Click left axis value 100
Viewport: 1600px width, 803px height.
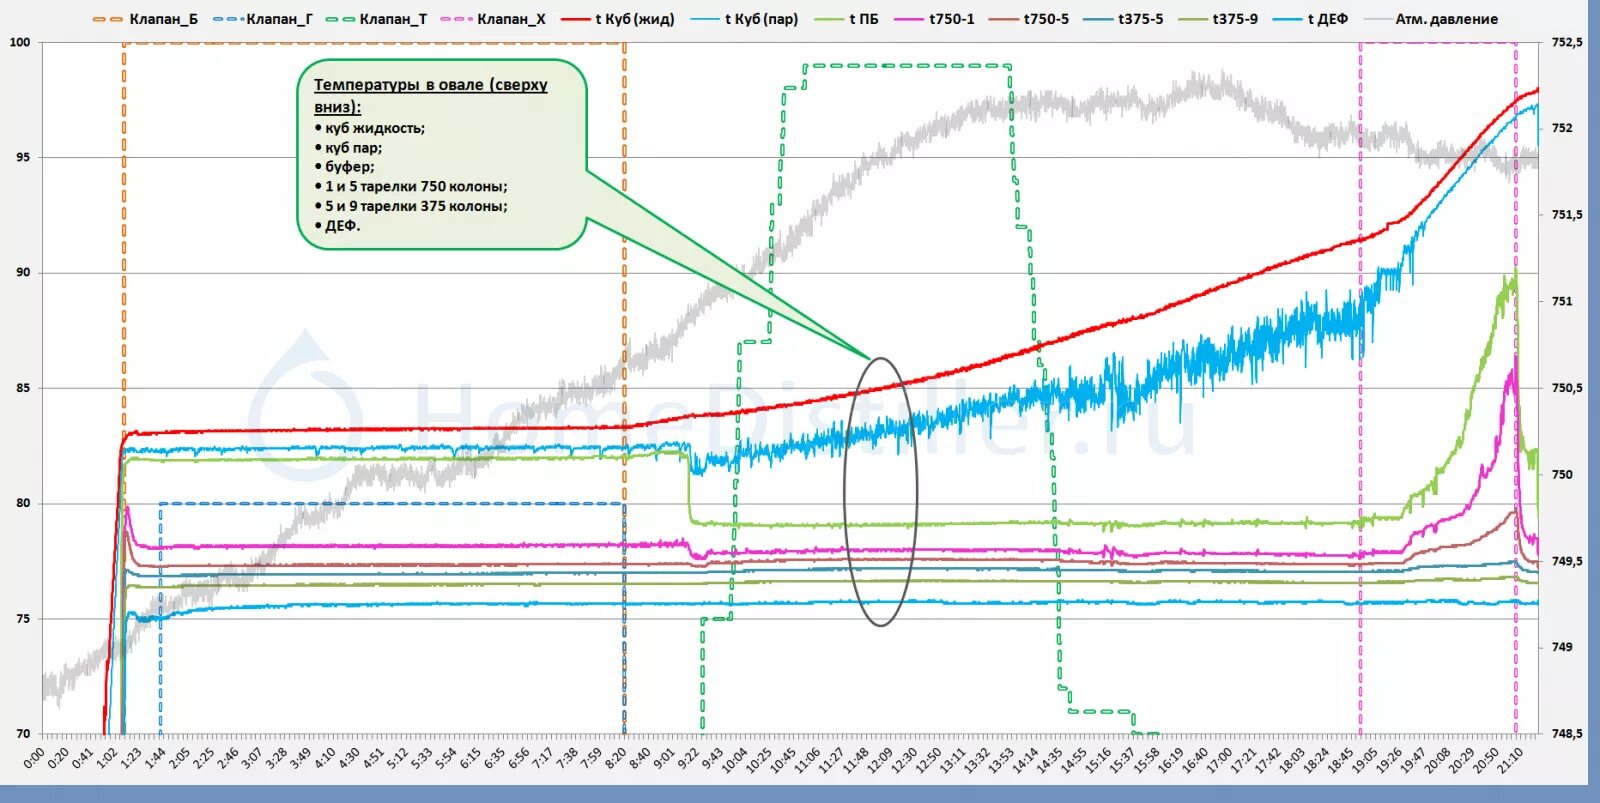point(20,42)
